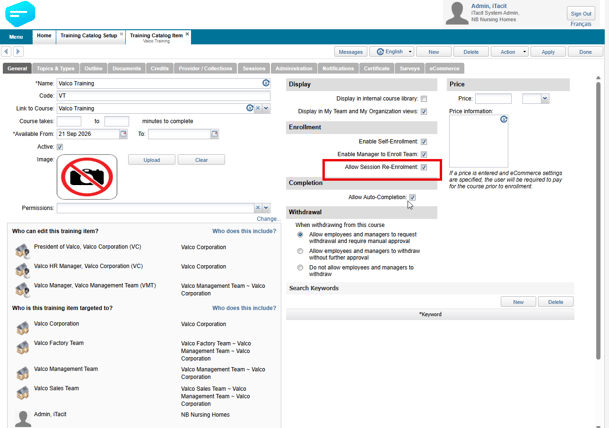This screenshot has height=428, width=609.
Task: Close the Training Catalog Setup tab
Action: click(x=122, y=34)
